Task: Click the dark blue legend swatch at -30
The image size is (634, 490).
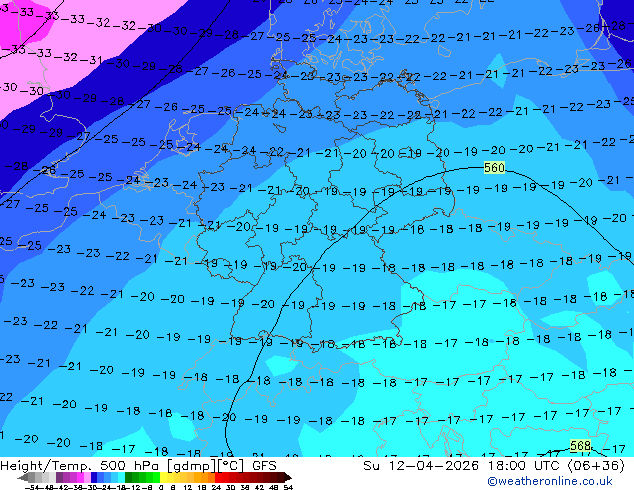Action: pyautogui.click(x=94, y=477)
